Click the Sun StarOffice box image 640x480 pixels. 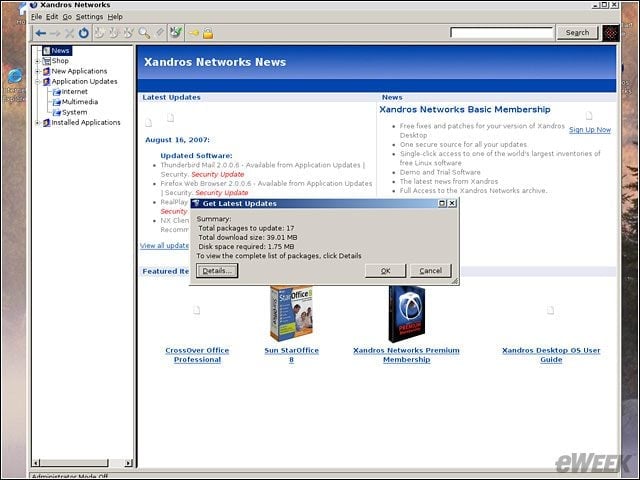tap(291, 313)
